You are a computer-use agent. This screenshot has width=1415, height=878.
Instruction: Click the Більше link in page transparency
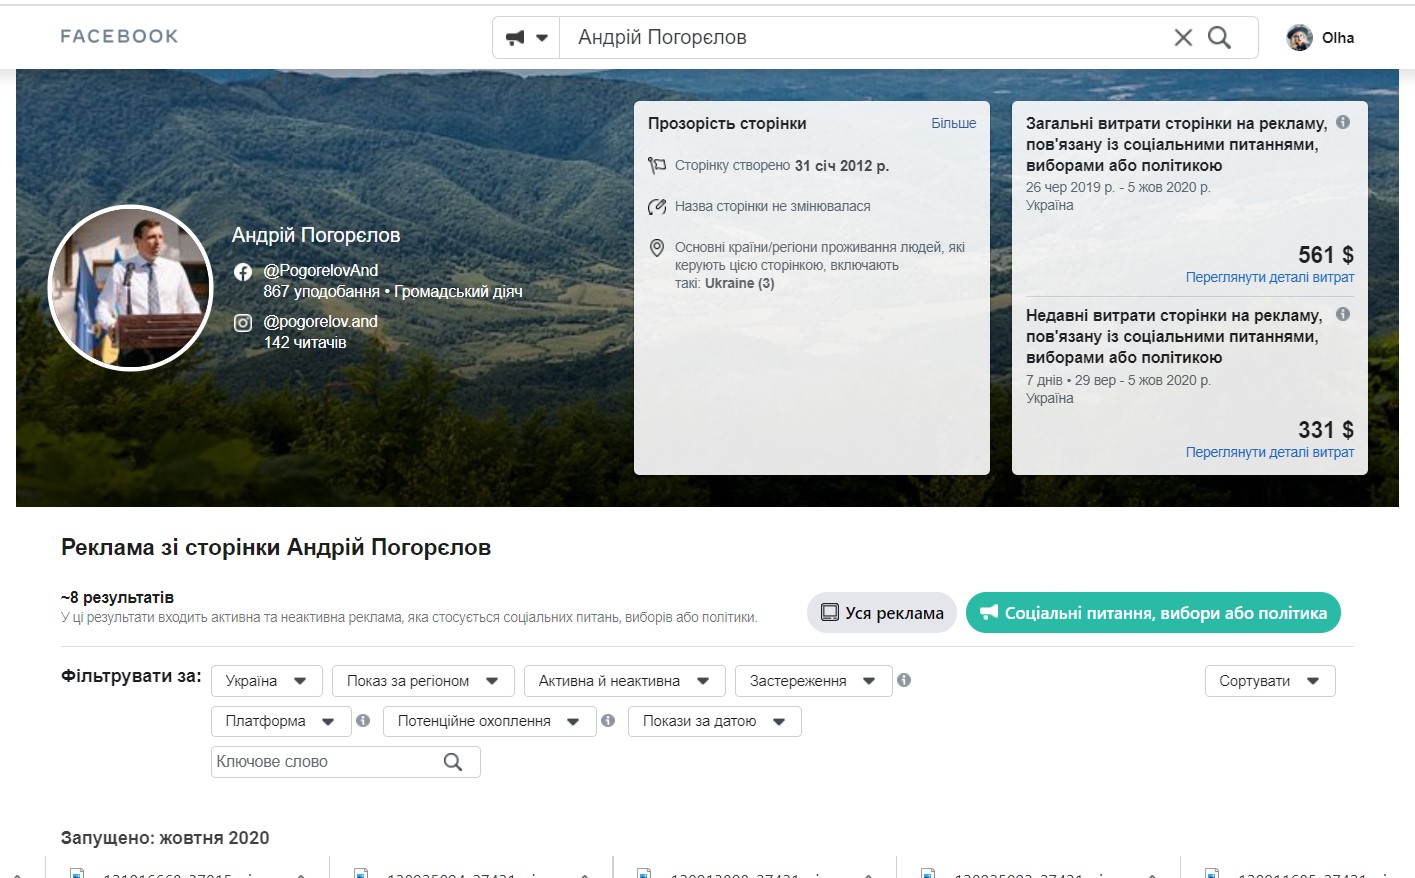(x=954, y=123)
